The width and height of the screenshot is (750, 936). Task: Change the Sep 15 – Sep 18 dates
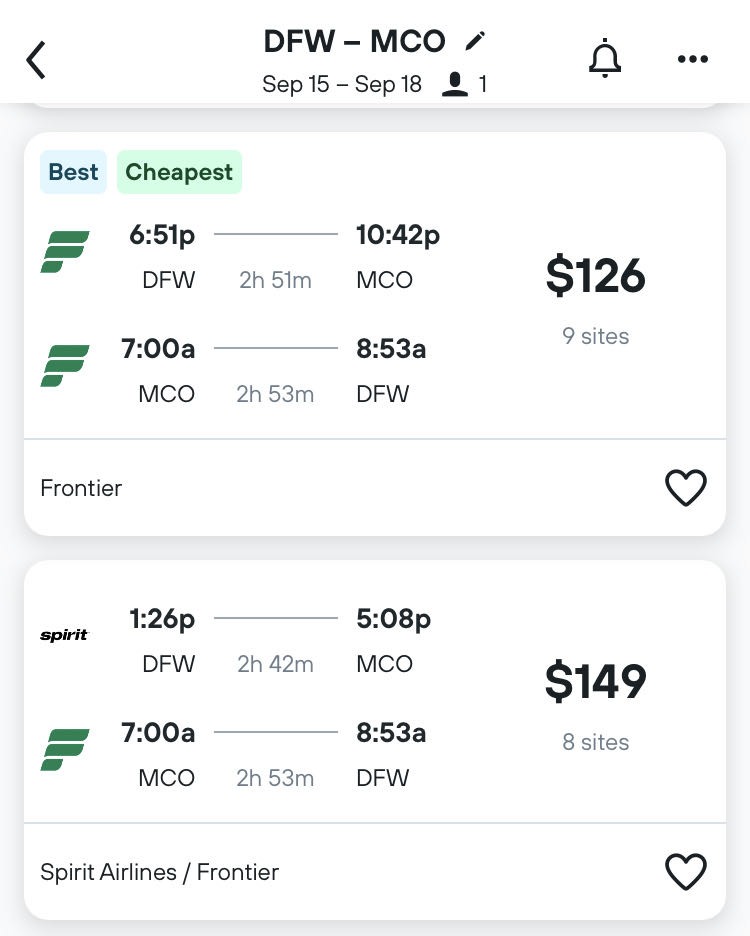coord(342,84)
